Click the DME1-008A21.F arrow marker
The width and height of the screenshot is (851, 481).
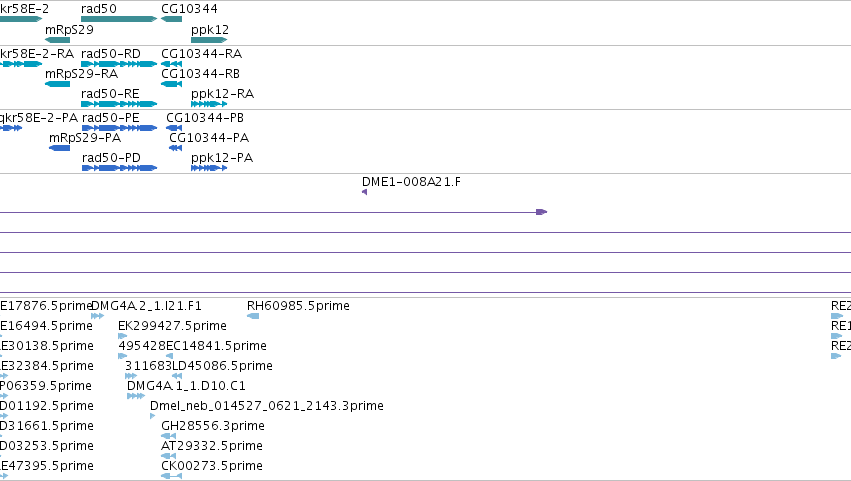click(x=365, y=192)
